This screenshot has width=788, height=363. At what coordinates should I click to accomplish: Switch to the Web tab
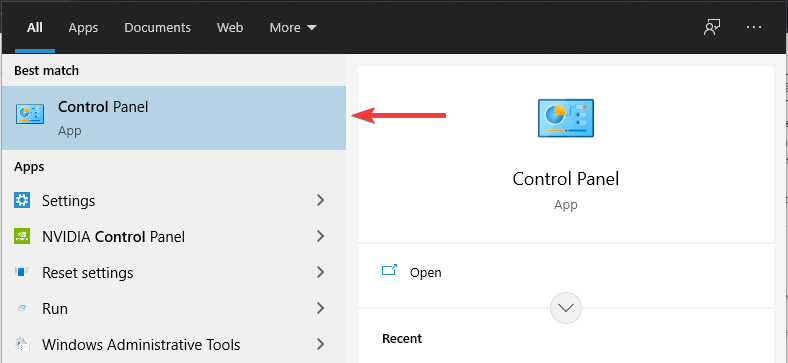pyautogui.click(x=230, y=28)
